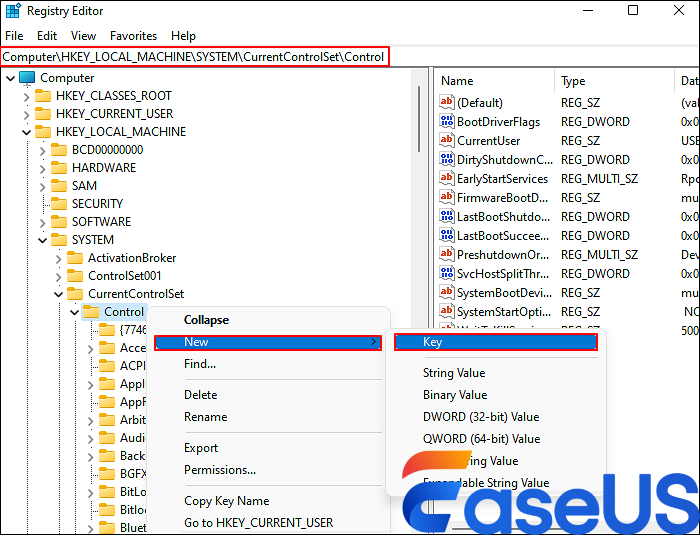The image size is (700, 535).
Task: Click the (Default) string value icon
Action: [447, 103]
